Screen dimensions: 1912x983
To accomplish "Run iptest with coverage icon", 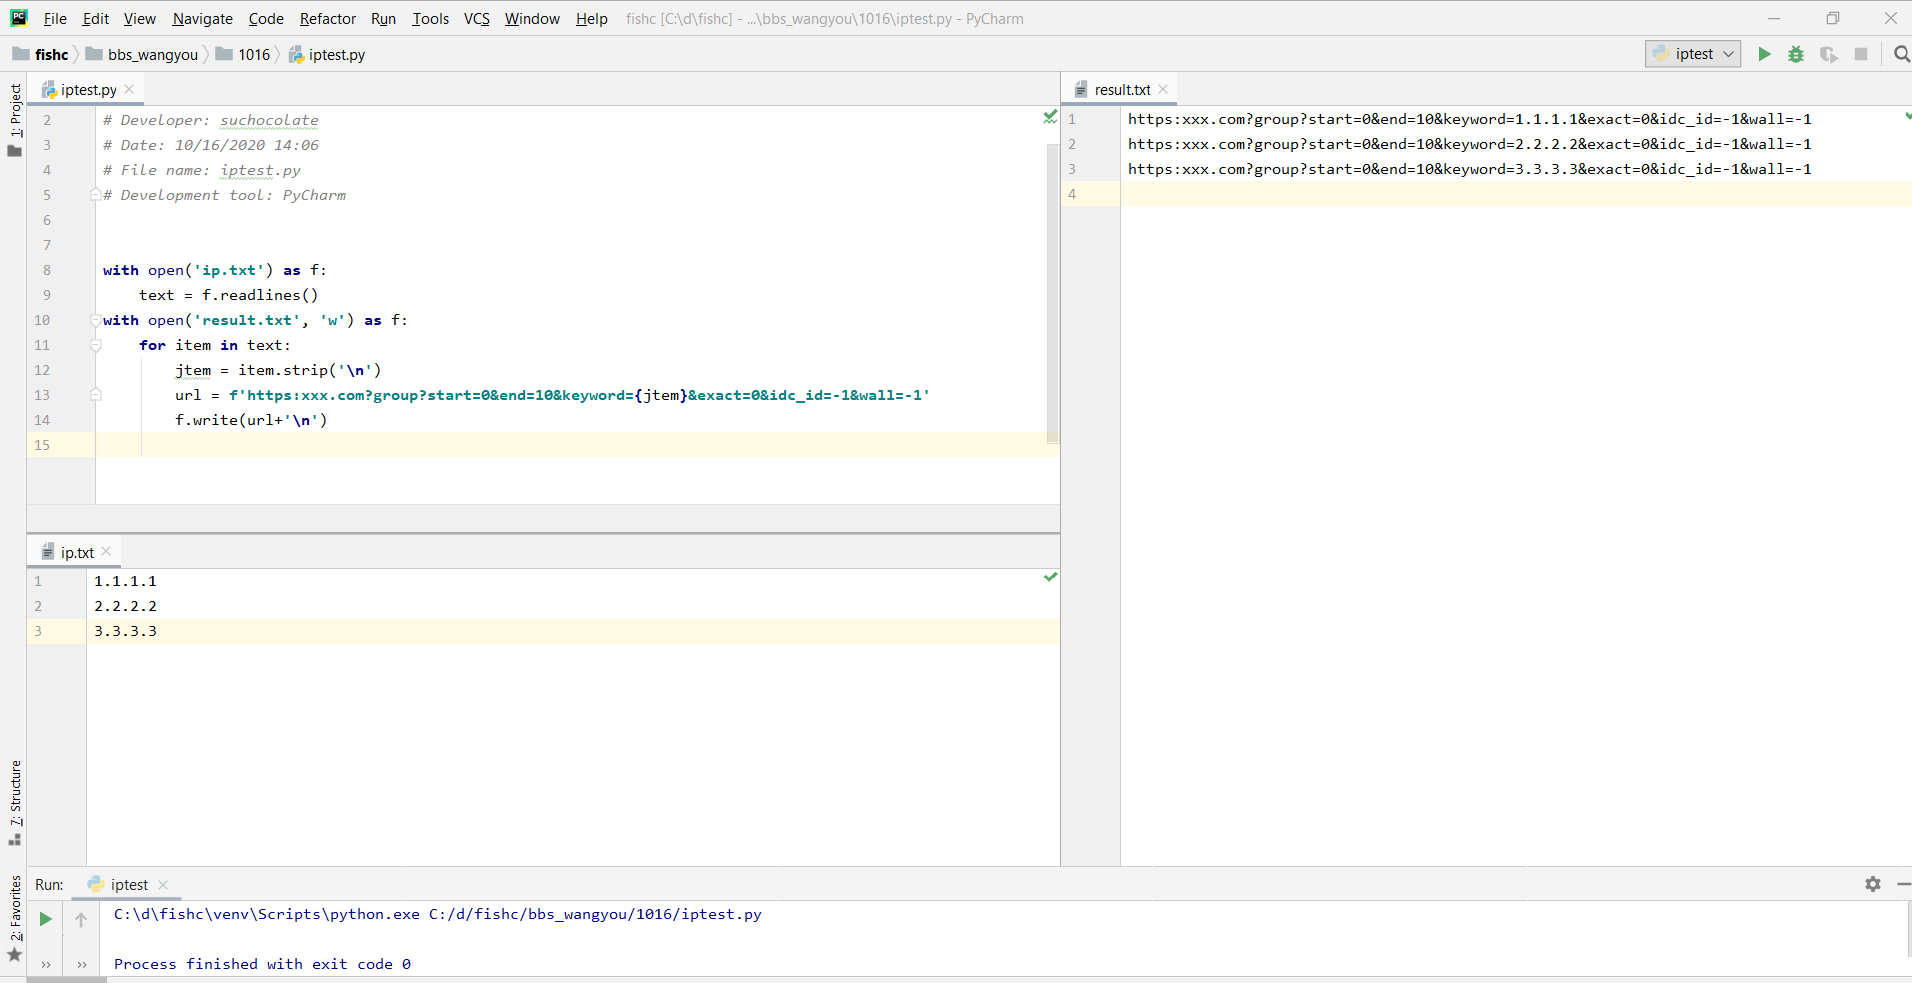I will pos(1828,54).
